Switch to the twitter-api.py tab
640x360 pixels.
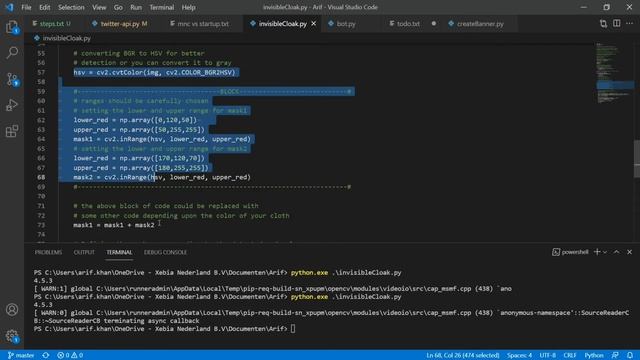pyautogui.click(x=120, y=24)
